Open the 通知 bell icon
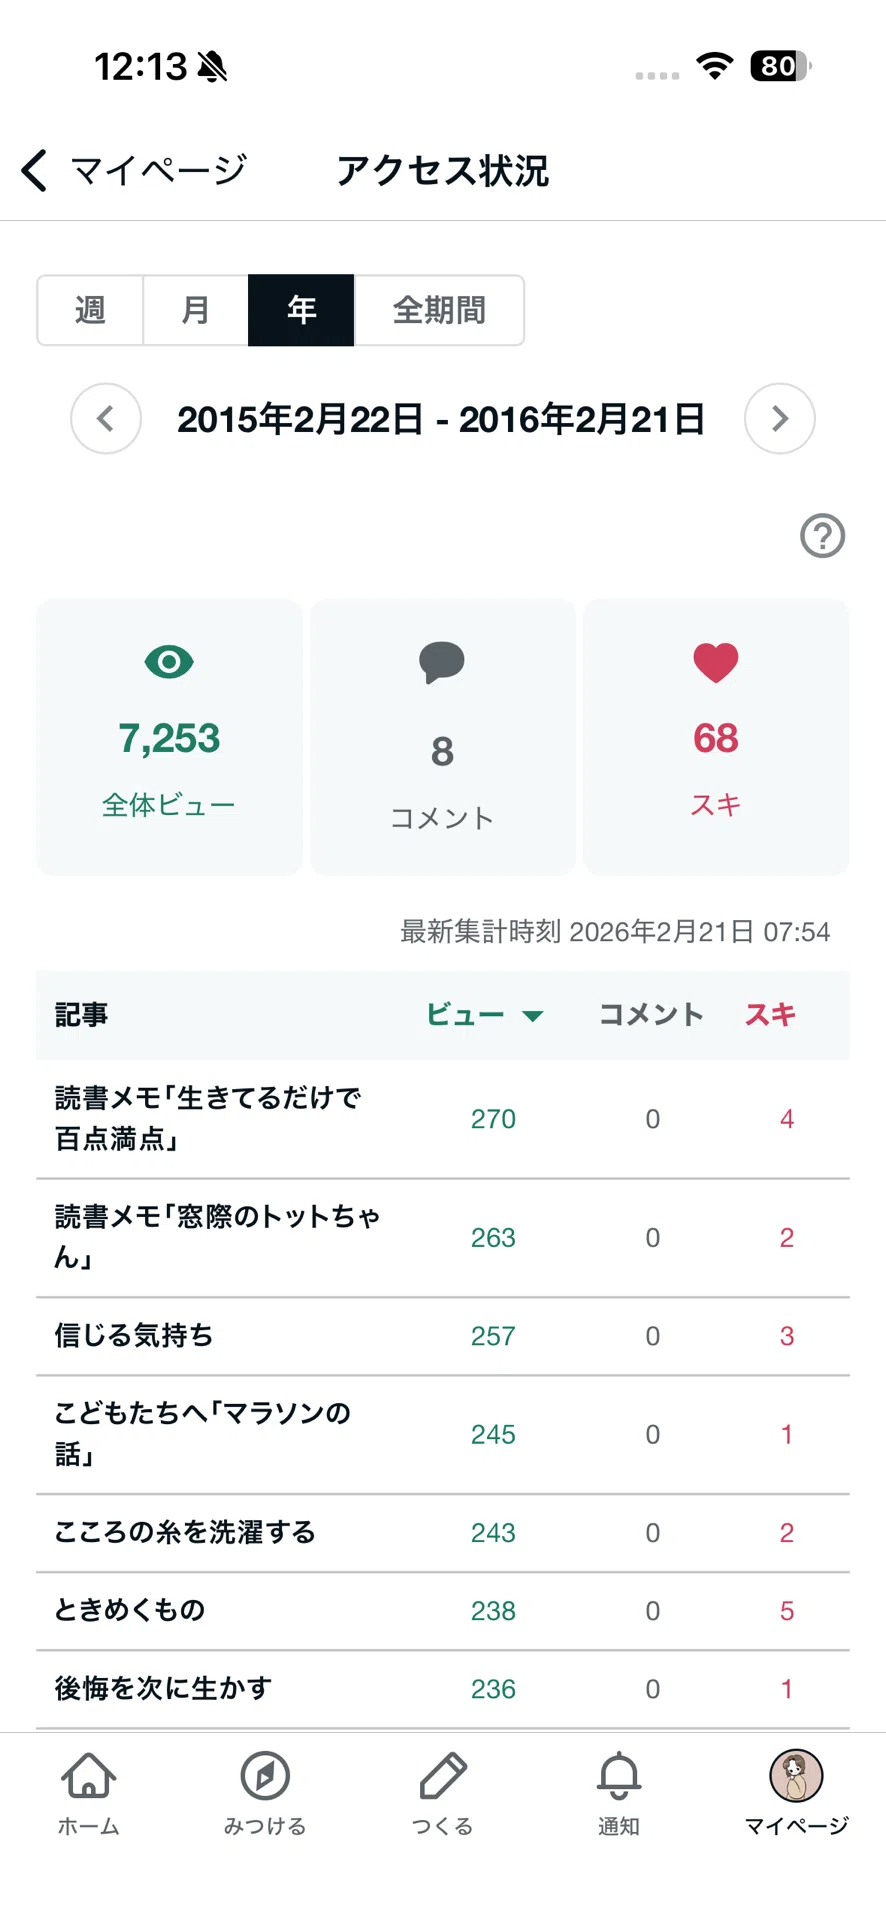The width and height of the screenshot is (886, 1920). [x=619, y=1776]
